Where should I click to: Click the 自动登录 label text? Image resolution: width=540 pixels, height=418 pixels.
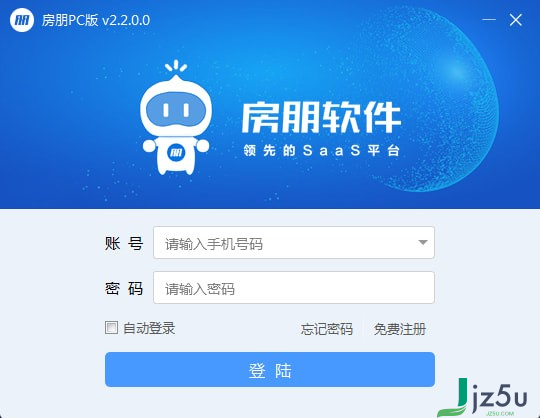pyautogui.click(x=149, y=328)
